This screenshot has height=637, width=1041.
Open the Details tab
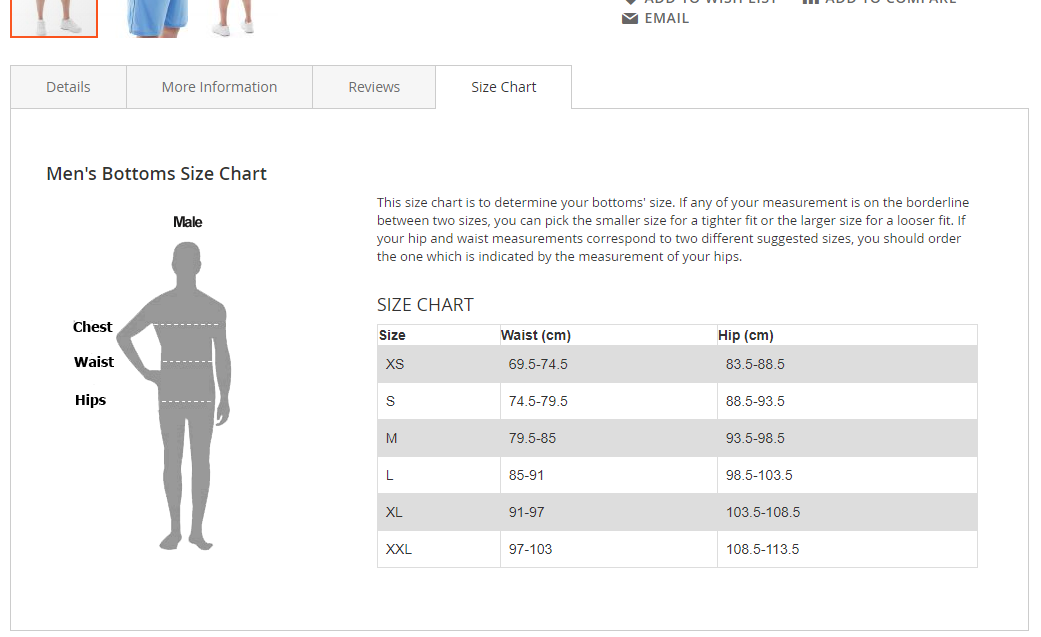click(x=68, y=87)
